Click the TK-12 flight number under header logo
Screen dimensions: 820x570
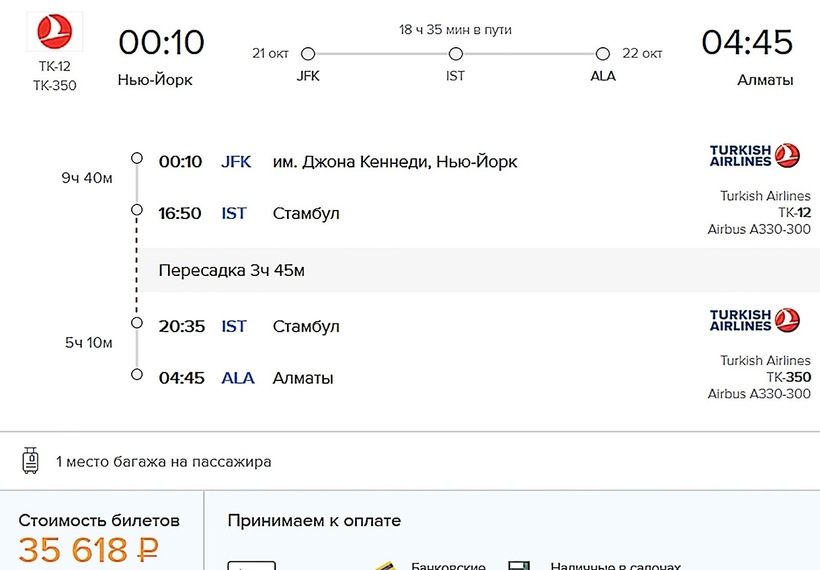coord(54,66)
